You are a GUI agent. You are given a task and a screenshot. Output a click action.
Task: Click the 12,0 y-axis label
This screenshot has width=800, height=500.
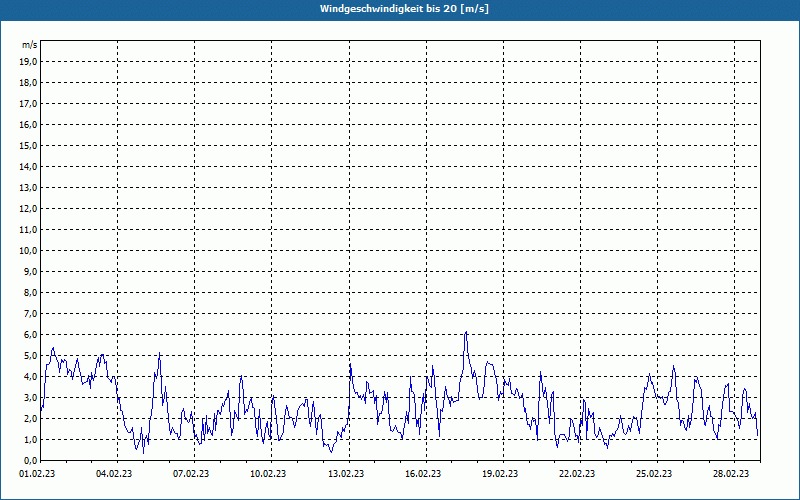click(x=28, y=208)
